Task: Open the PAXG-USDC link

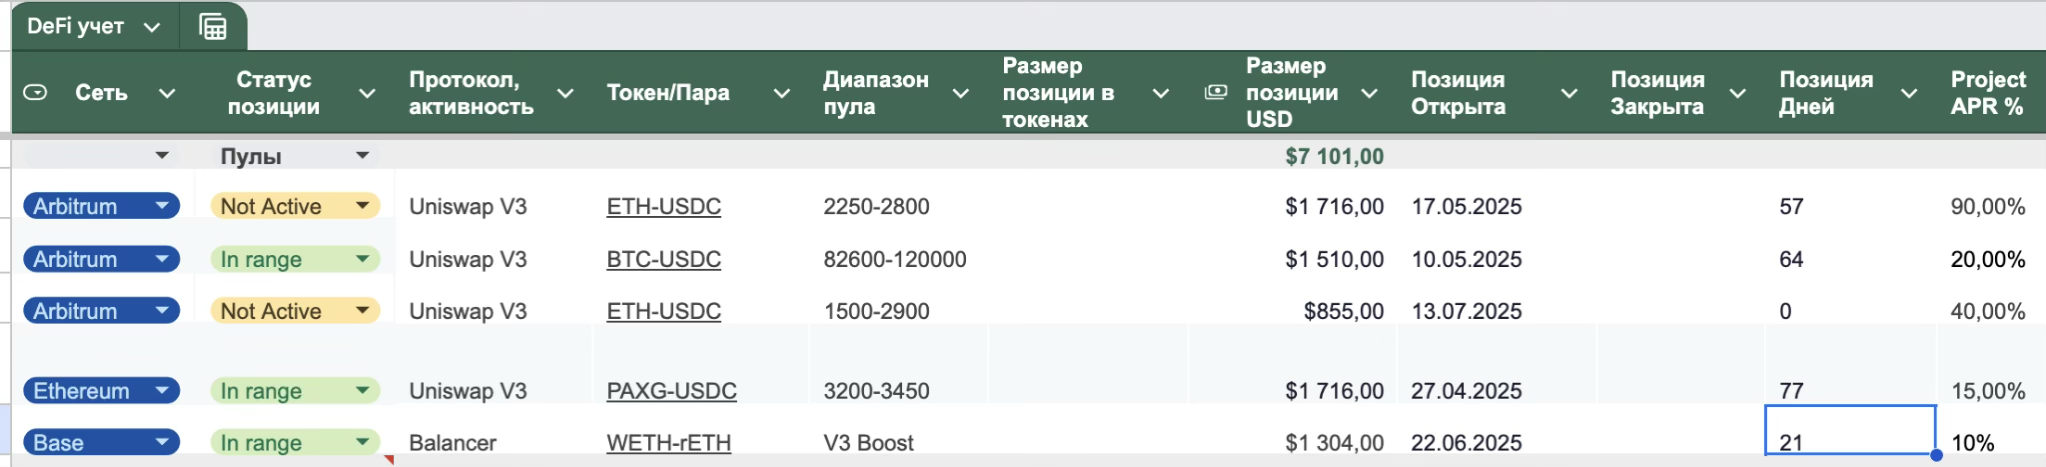Action: [671, 391]
